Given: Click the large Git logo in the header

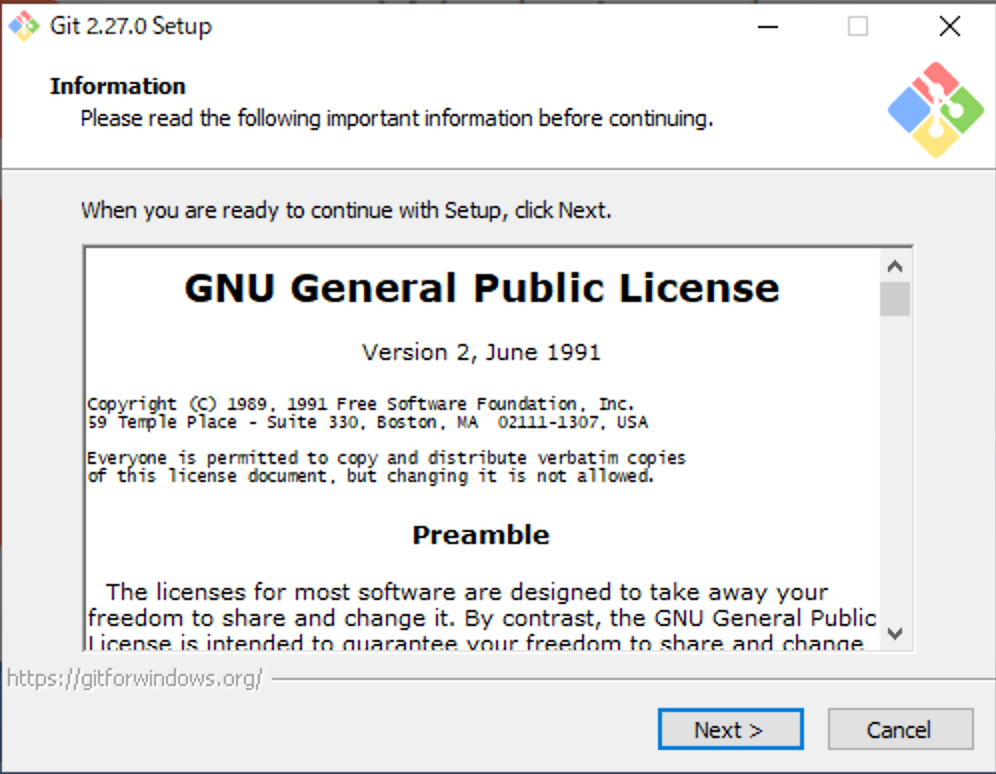Looking at the screenshot, I should [x=936, y=110].
